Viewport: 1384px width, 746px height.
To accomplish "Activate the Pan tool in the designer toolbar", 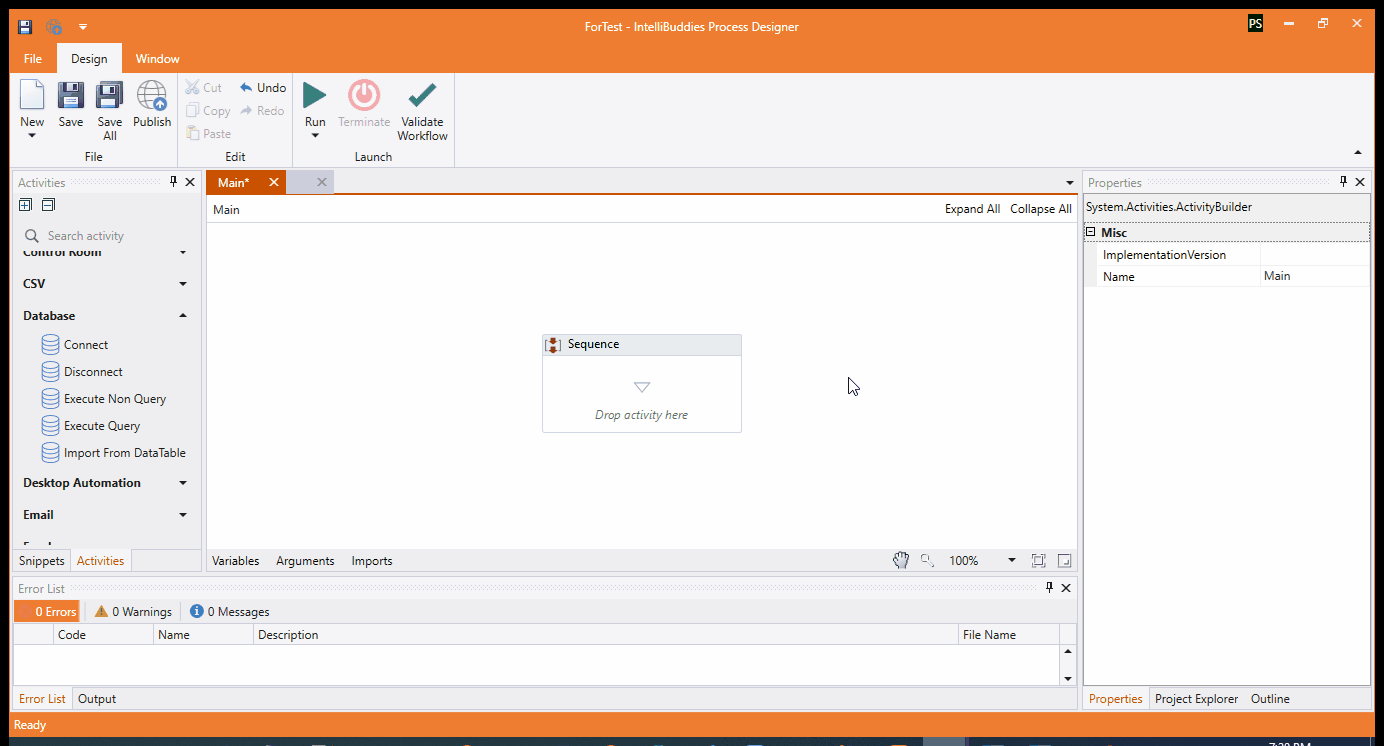I will coord(900,560).
